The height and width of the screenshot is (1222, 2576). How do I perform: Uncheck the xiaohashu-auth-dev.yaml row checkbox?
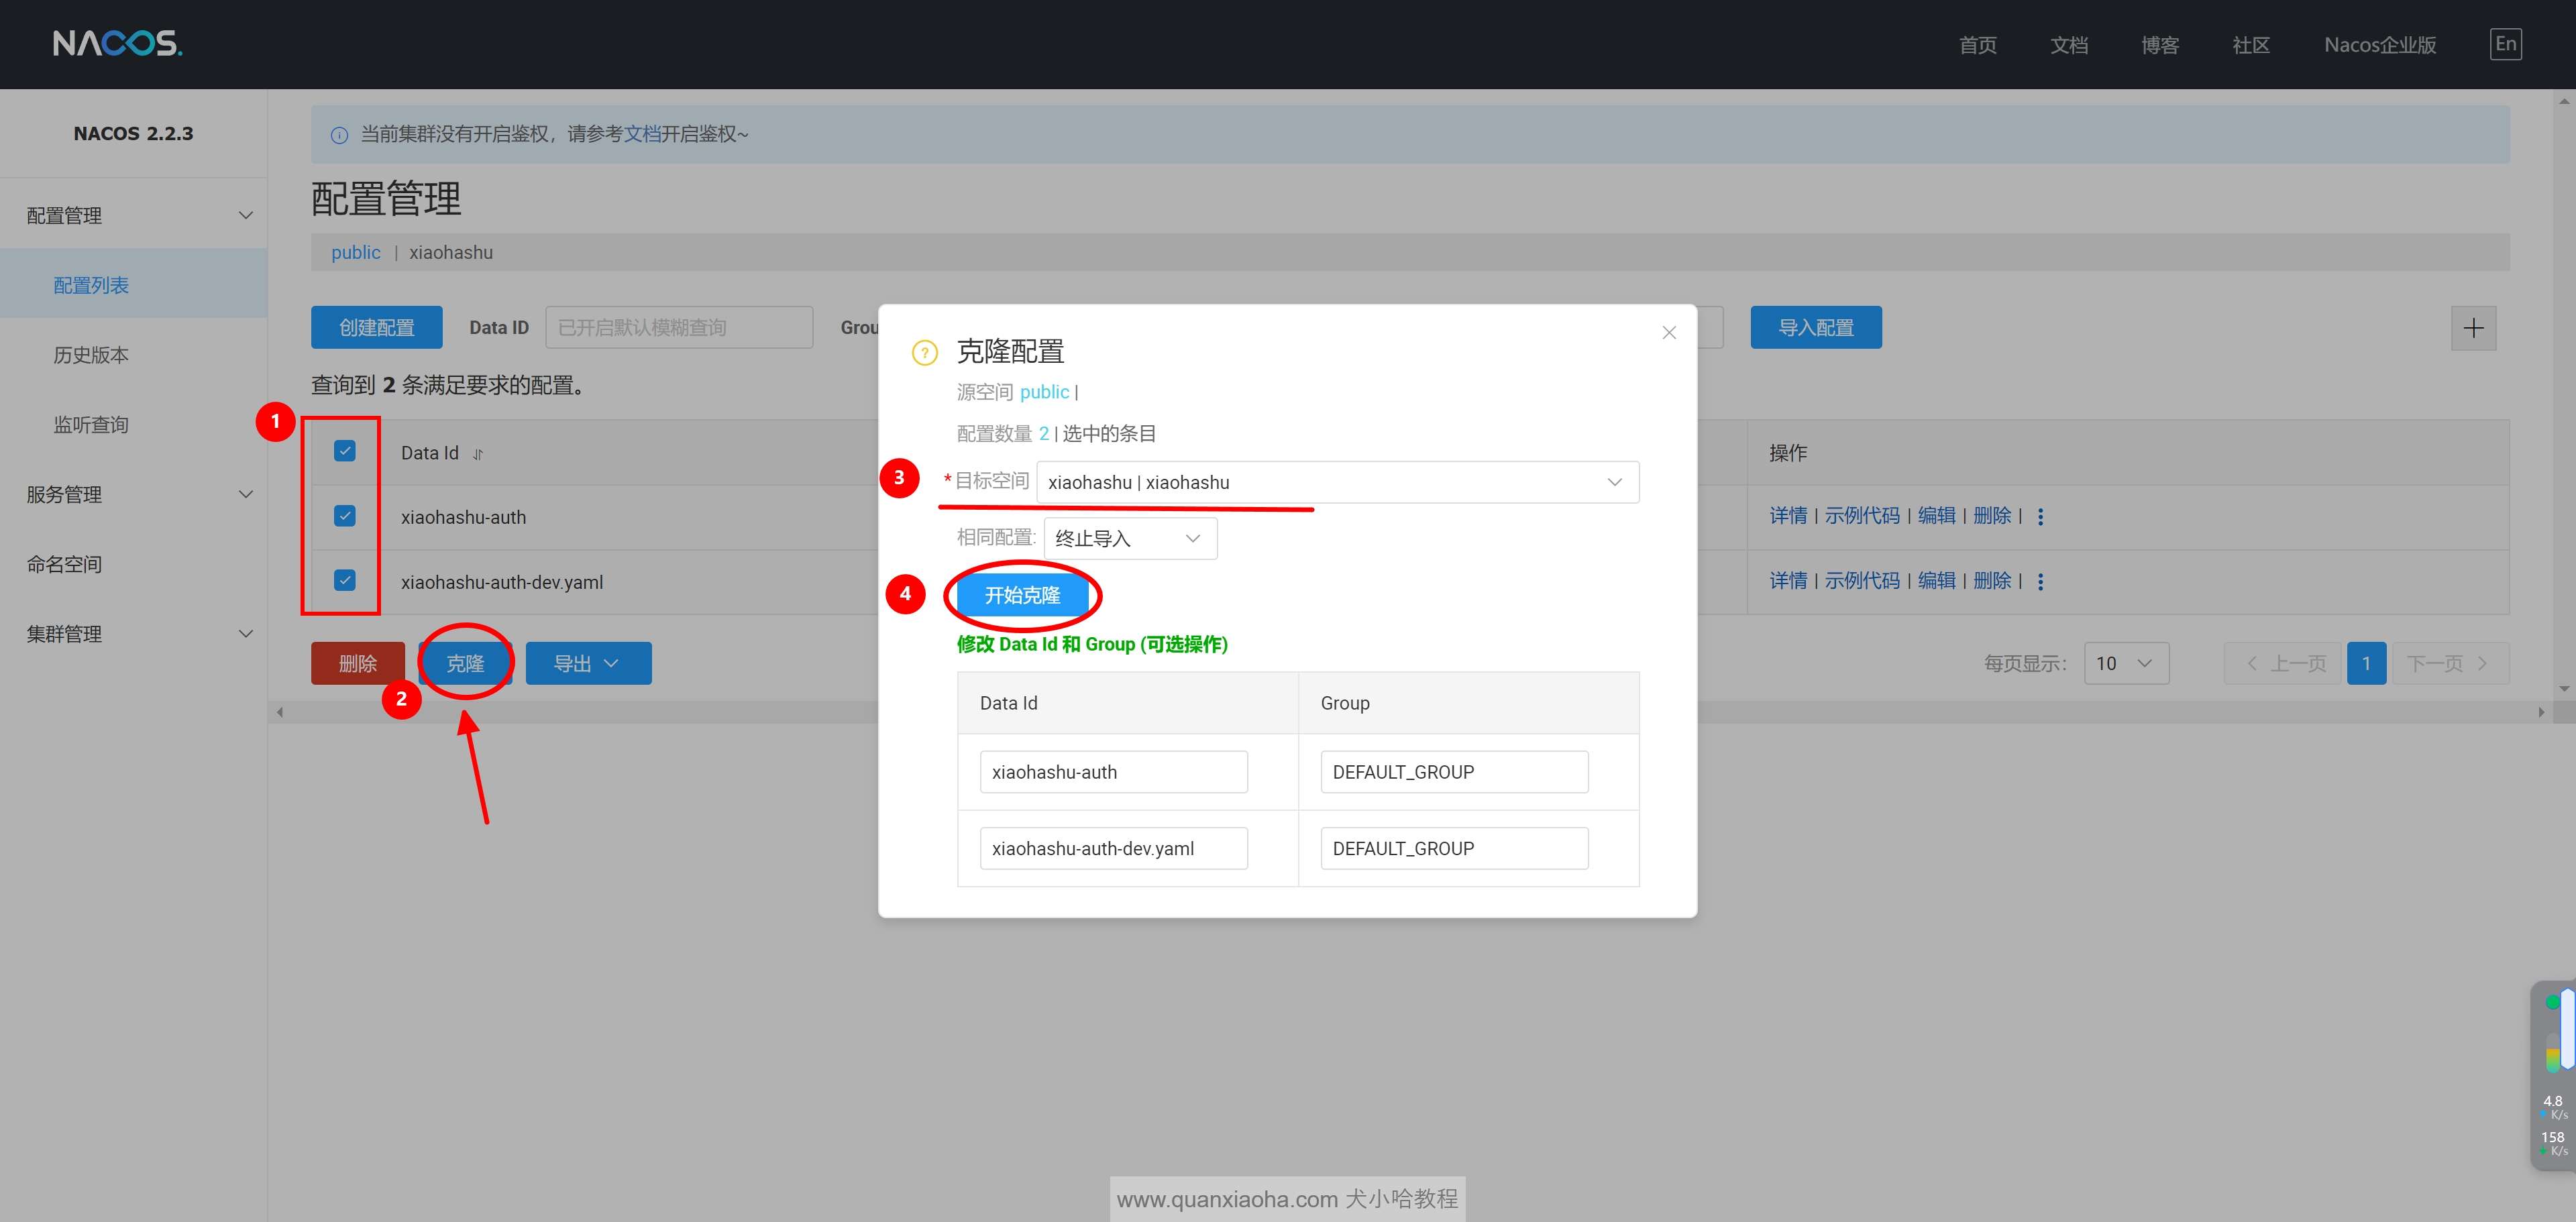tap(345, 580)
